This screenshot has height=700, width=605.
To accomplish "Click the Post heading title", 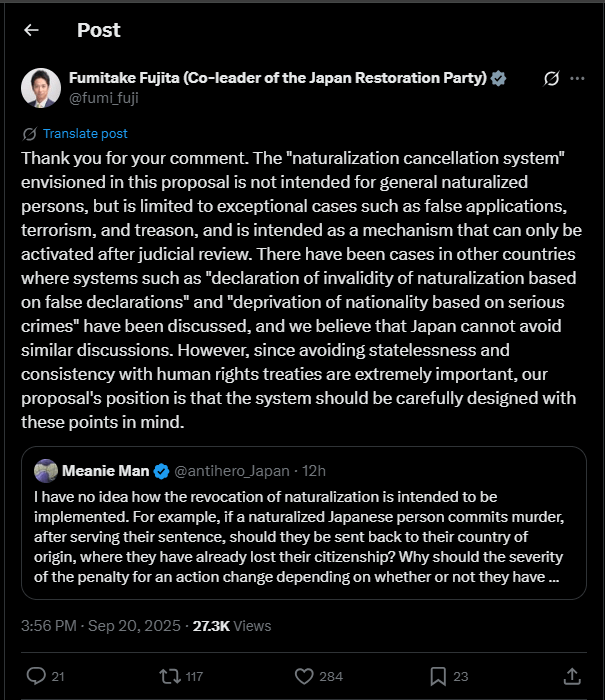I will point(99,30).
